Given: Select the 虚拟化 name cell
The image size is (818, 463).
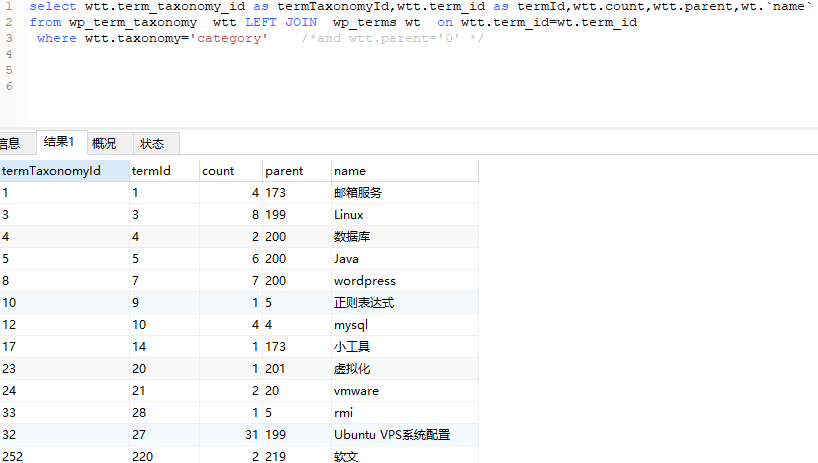Looking at the screenshot, I should click(405, 369).
